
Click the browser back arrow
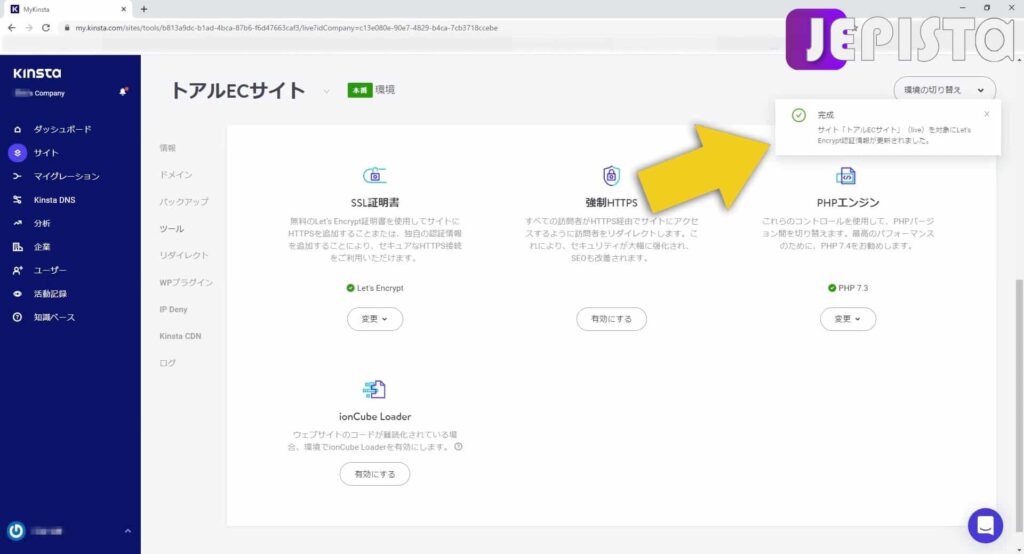pos(11,28)
